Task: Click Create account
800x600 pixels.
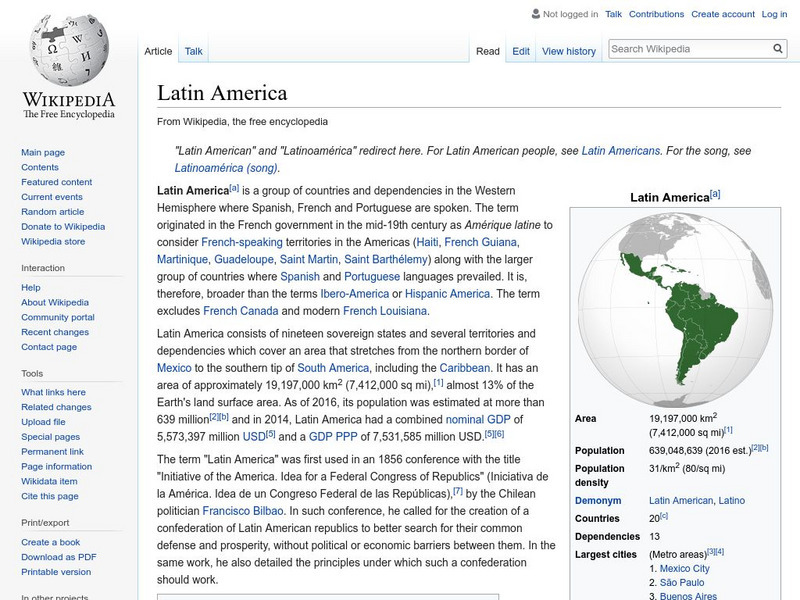Action: click(723, 14)
